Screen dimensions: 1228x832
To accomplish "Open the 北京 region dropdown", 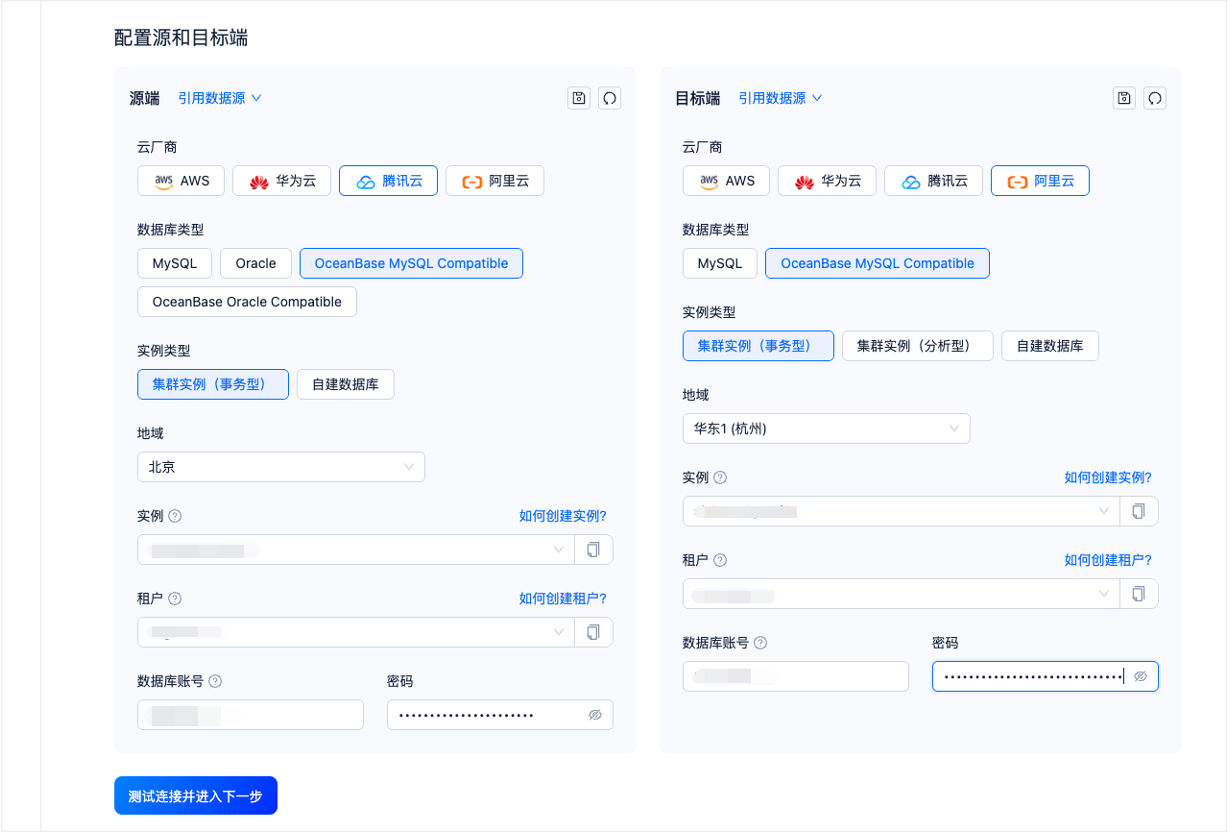I will pos(281,467).
